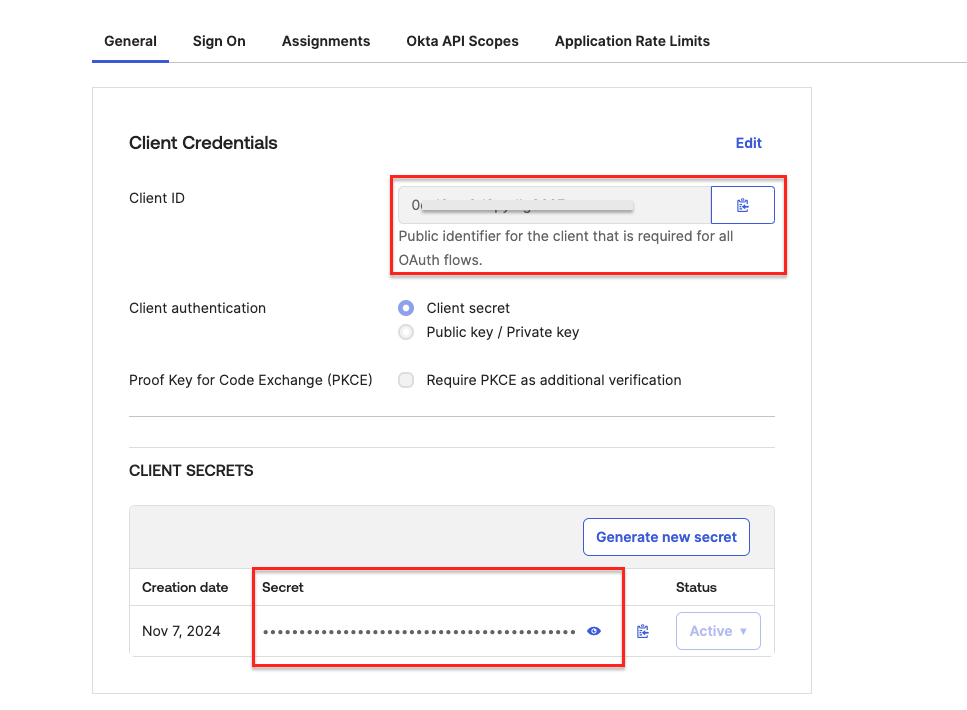Go to the Assignments tab
The height and width of the screenshot is (710, 967).
click(326, 41)
